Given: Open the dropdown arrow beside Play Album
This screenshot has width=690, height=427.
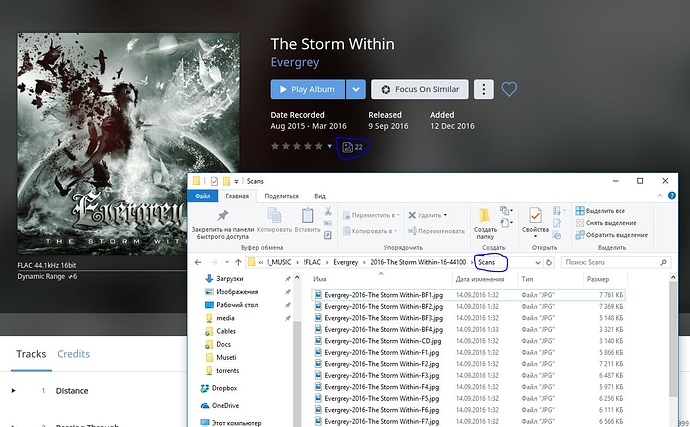Looking at the screenshot, I should click(x=356, y=89).
